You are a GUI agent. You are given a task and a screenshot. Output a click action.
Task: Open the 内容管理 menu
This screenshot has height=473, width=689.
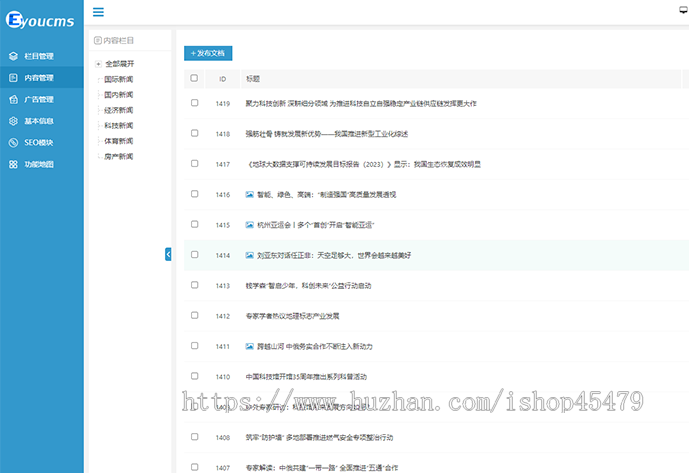[42, 77]
